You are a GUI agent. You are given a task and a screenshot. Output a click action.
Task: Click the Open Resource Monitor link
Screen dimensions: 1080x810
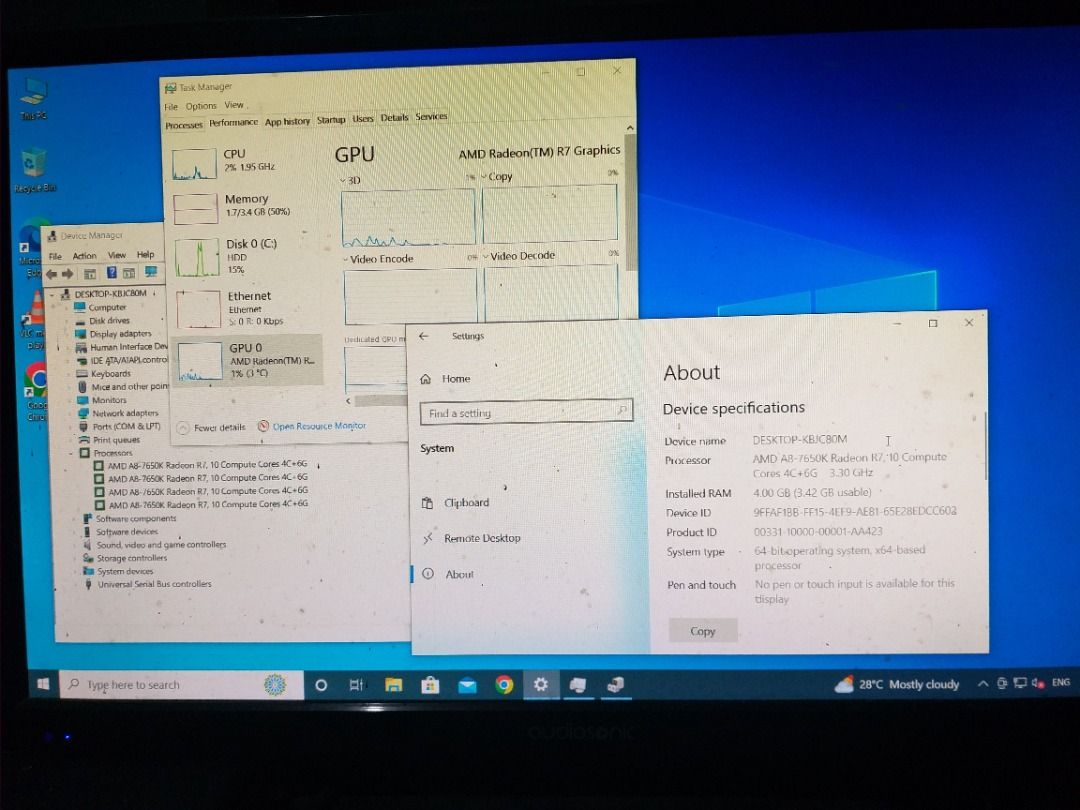click(316, 425)
